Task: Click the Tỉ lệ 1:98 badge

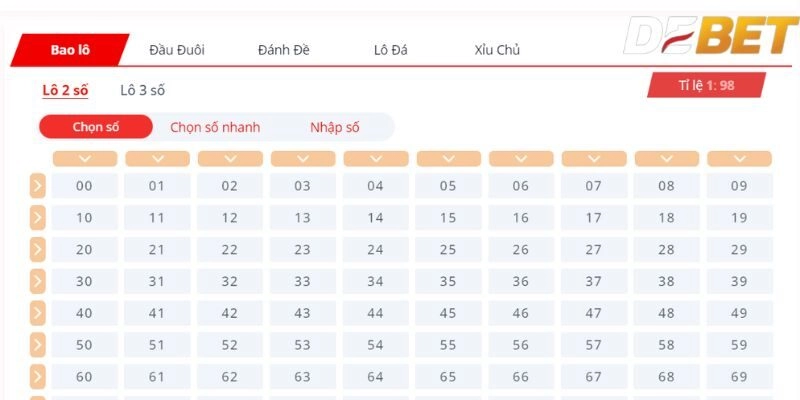Action: 706,85
